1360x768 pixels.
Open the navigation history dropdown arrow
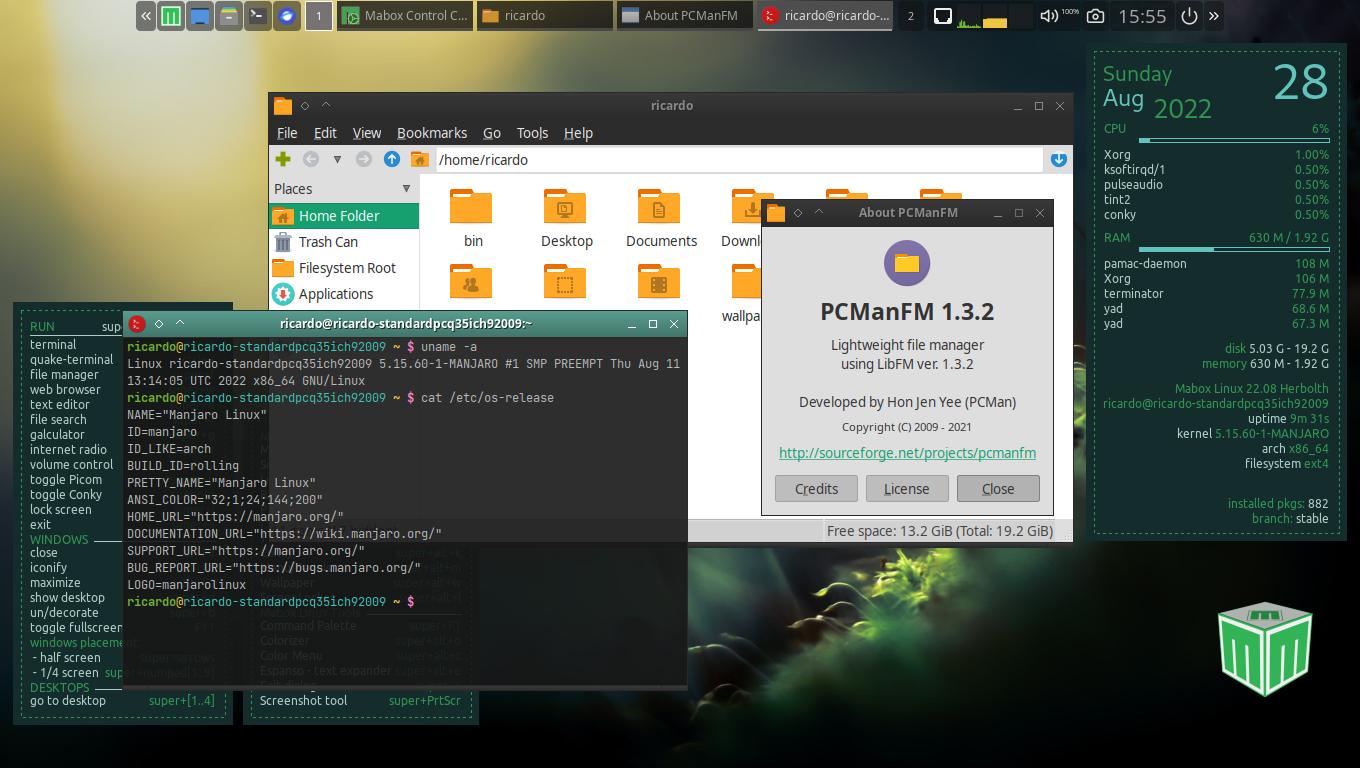point(337,159)
